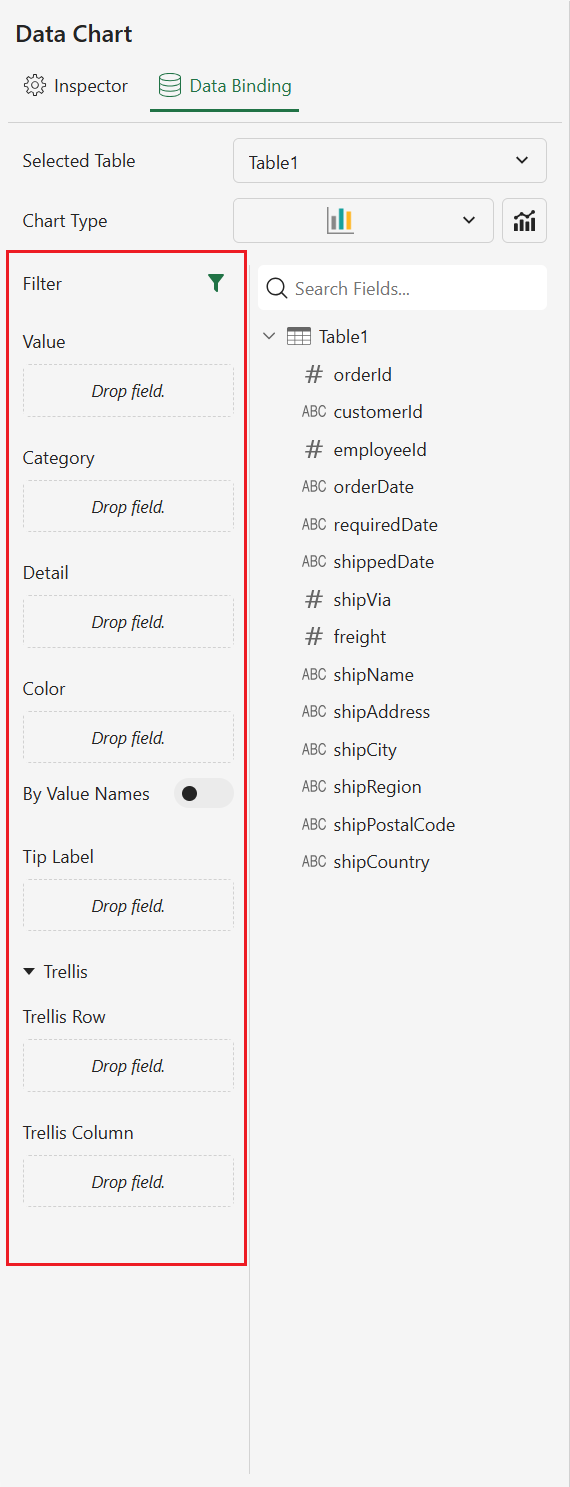Screen dimensions: 570x1487
Task: Click the Data Binding database icon
Action: [x=170, y=86]
